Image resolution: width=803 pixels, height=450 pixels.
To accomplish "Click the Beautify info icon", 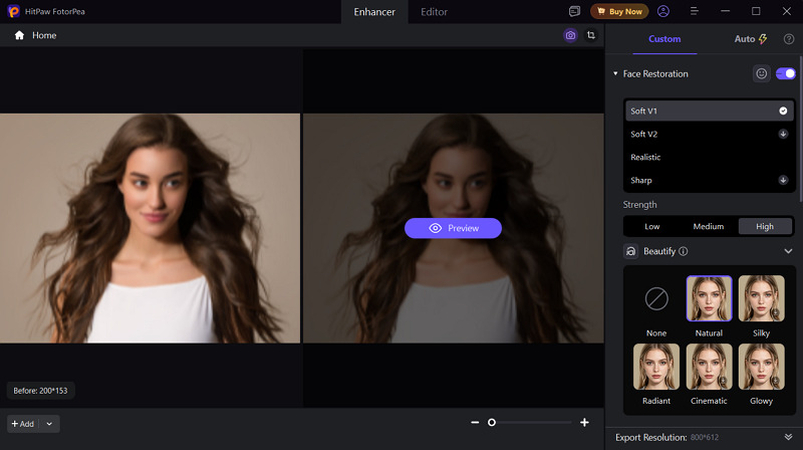I will click(x=683, y=251).
